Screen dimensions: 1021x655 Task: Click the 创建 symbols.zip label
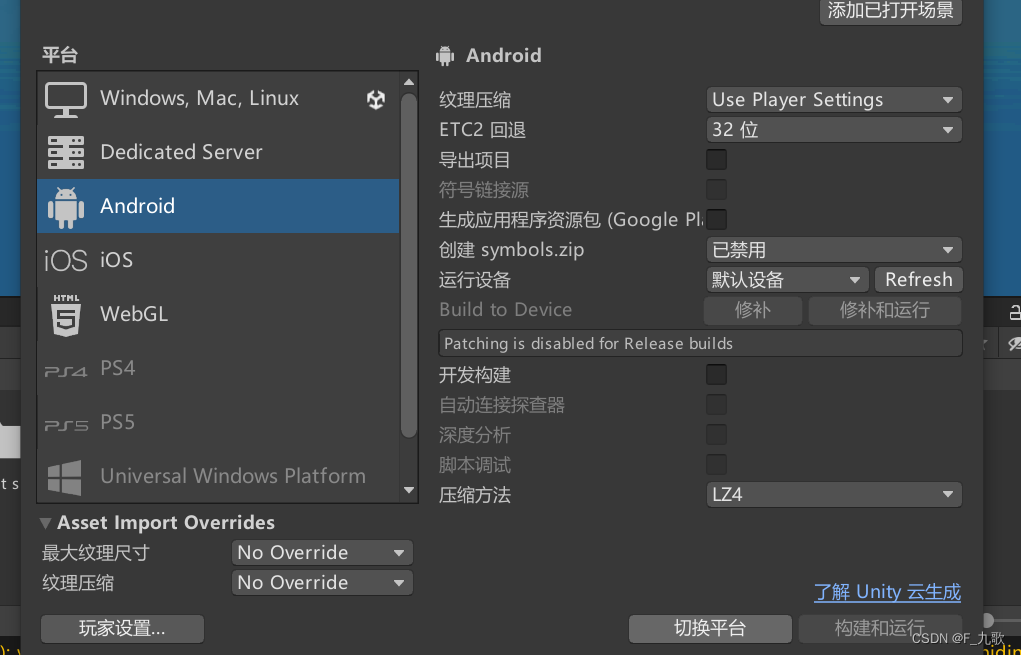[512, 250]
